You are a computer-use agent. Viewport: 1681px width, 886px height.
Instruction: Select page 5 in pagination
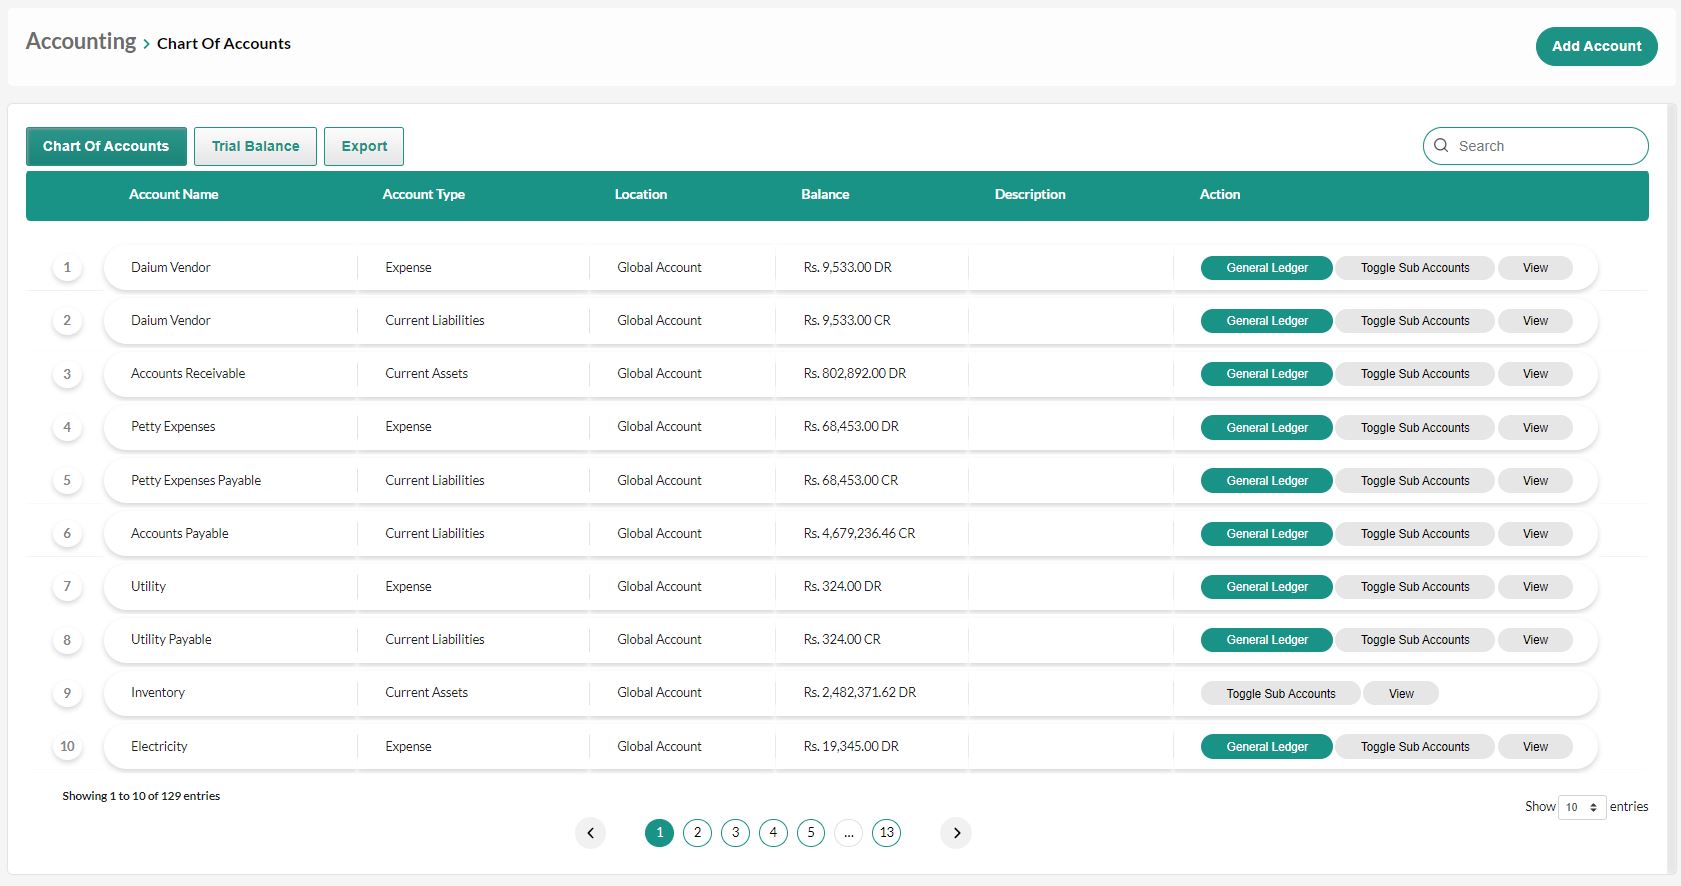811,833
